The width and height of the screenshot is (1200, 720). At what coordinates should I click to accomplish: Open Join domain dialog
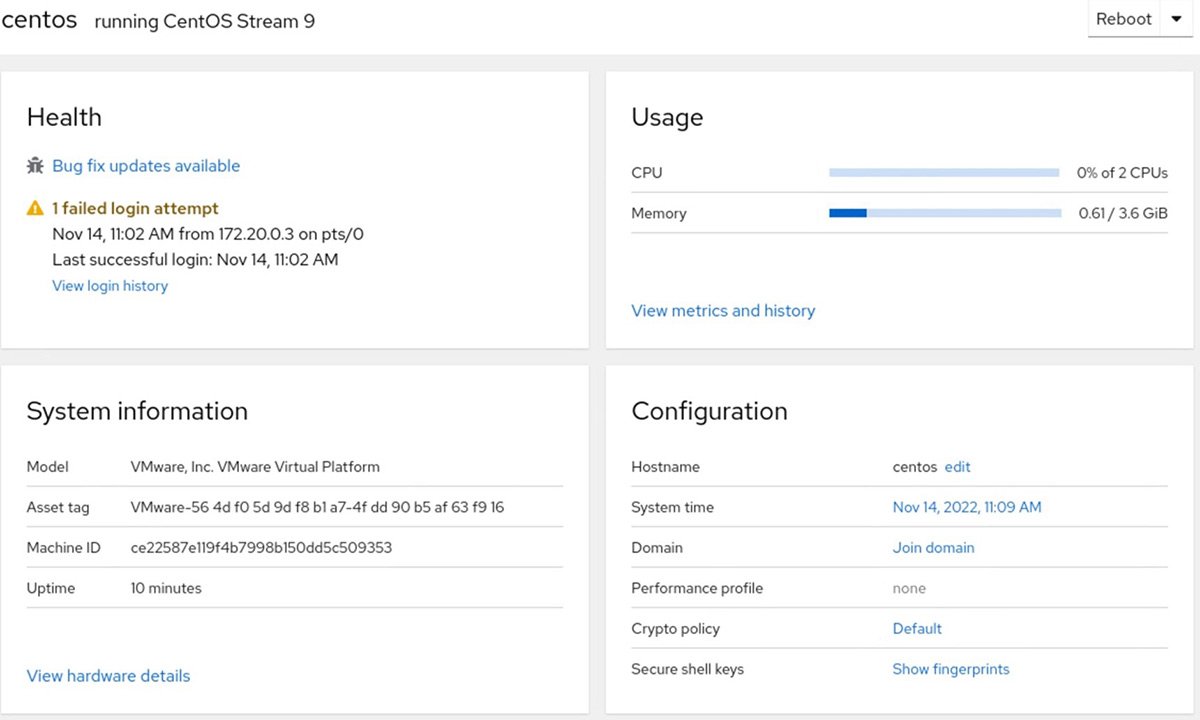coord(933,547)
